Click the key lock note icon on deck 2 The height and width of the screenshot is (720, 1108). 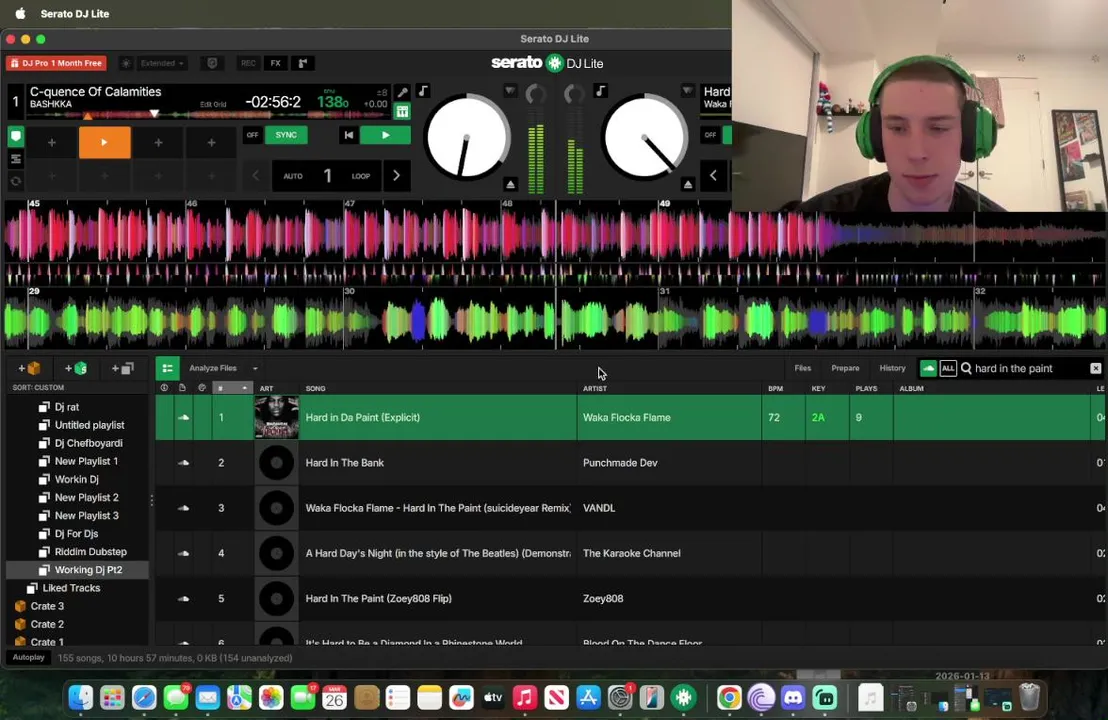pos(600,90)
